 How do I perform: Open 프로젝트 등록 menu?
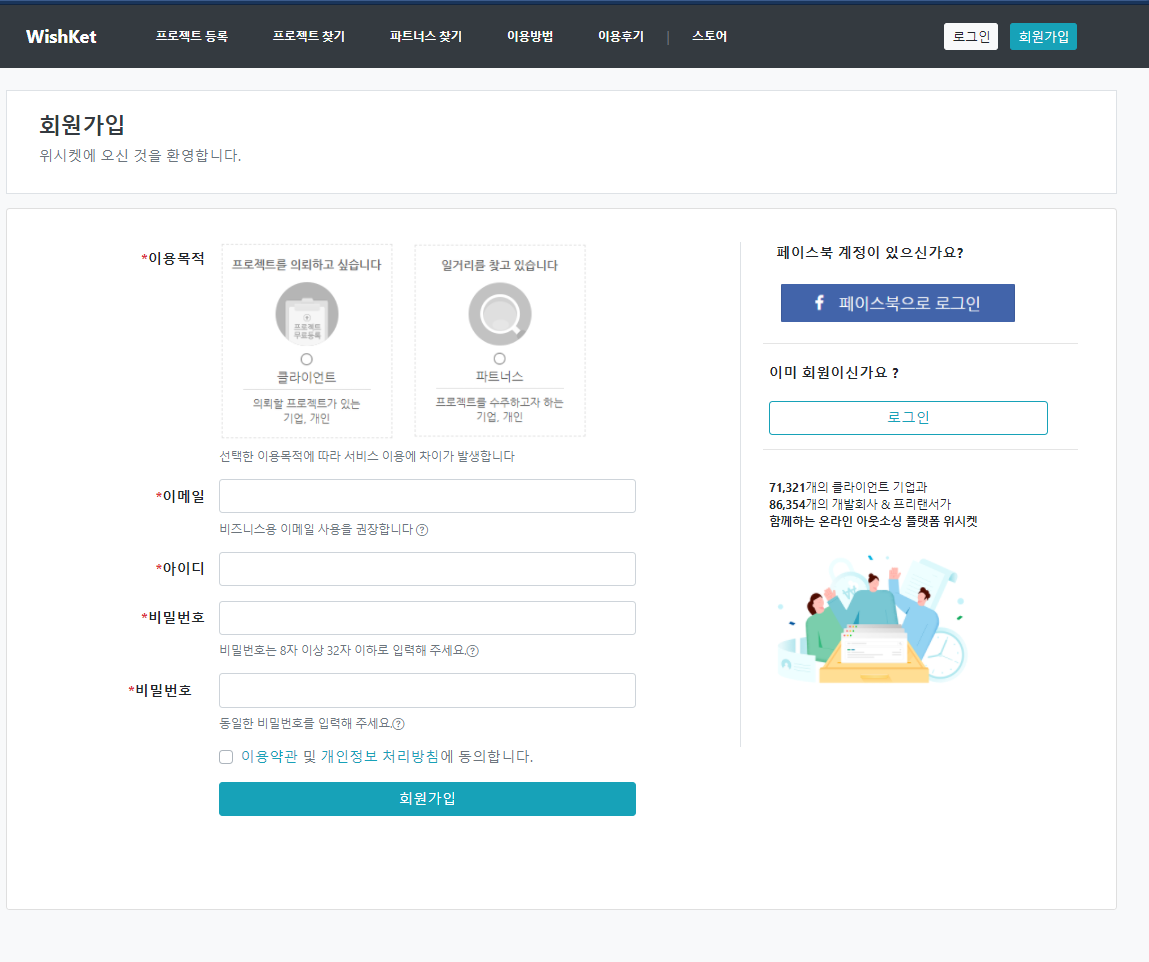coord(192,36)
